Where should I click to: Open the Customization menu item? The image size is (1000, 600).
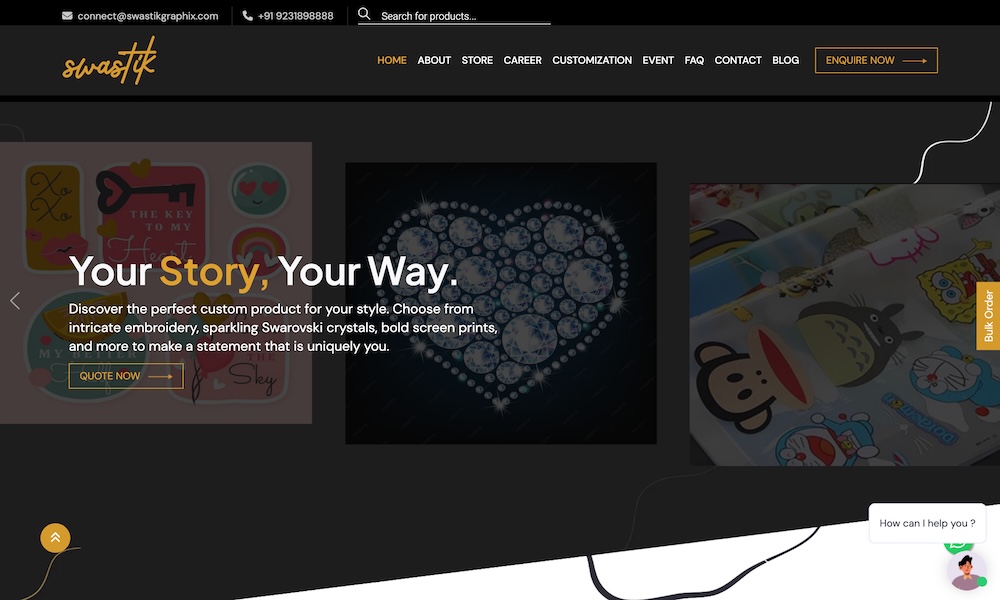pyautogui.click(x=592, y=60)
